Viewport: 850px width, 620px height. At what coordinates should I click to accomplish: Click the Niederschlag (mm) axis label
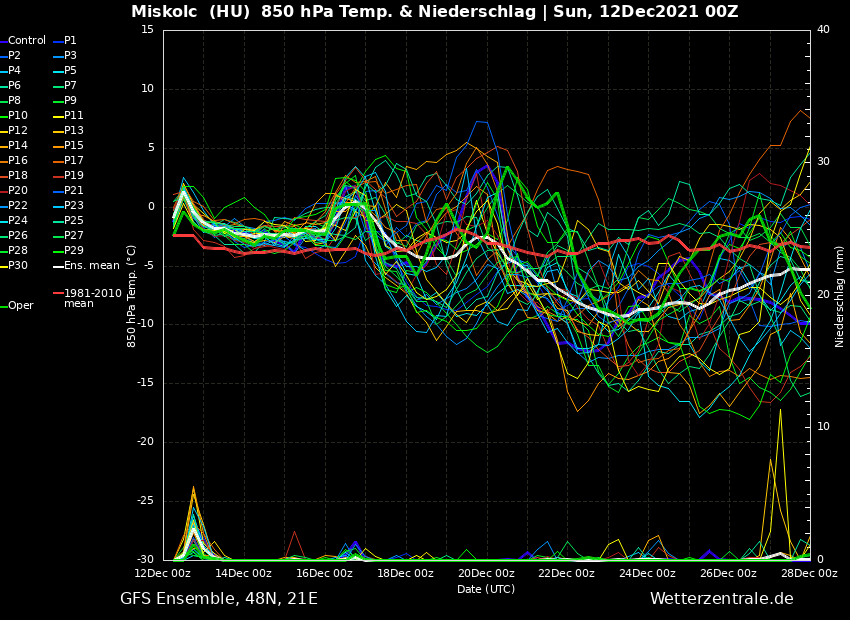click(840, 296)
